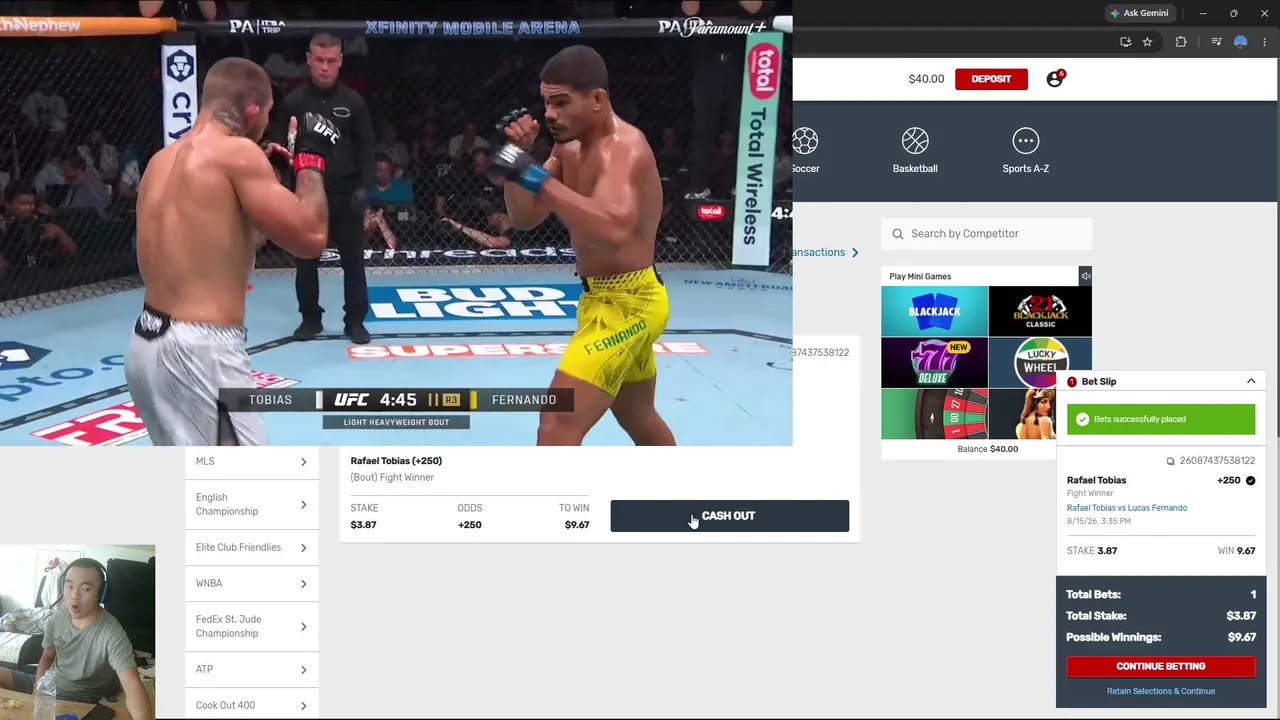Image resolution: width=1280 pixels, height=720 pixels.
Task: Click the Ask Gemini button
Action: coord(1138,13)
